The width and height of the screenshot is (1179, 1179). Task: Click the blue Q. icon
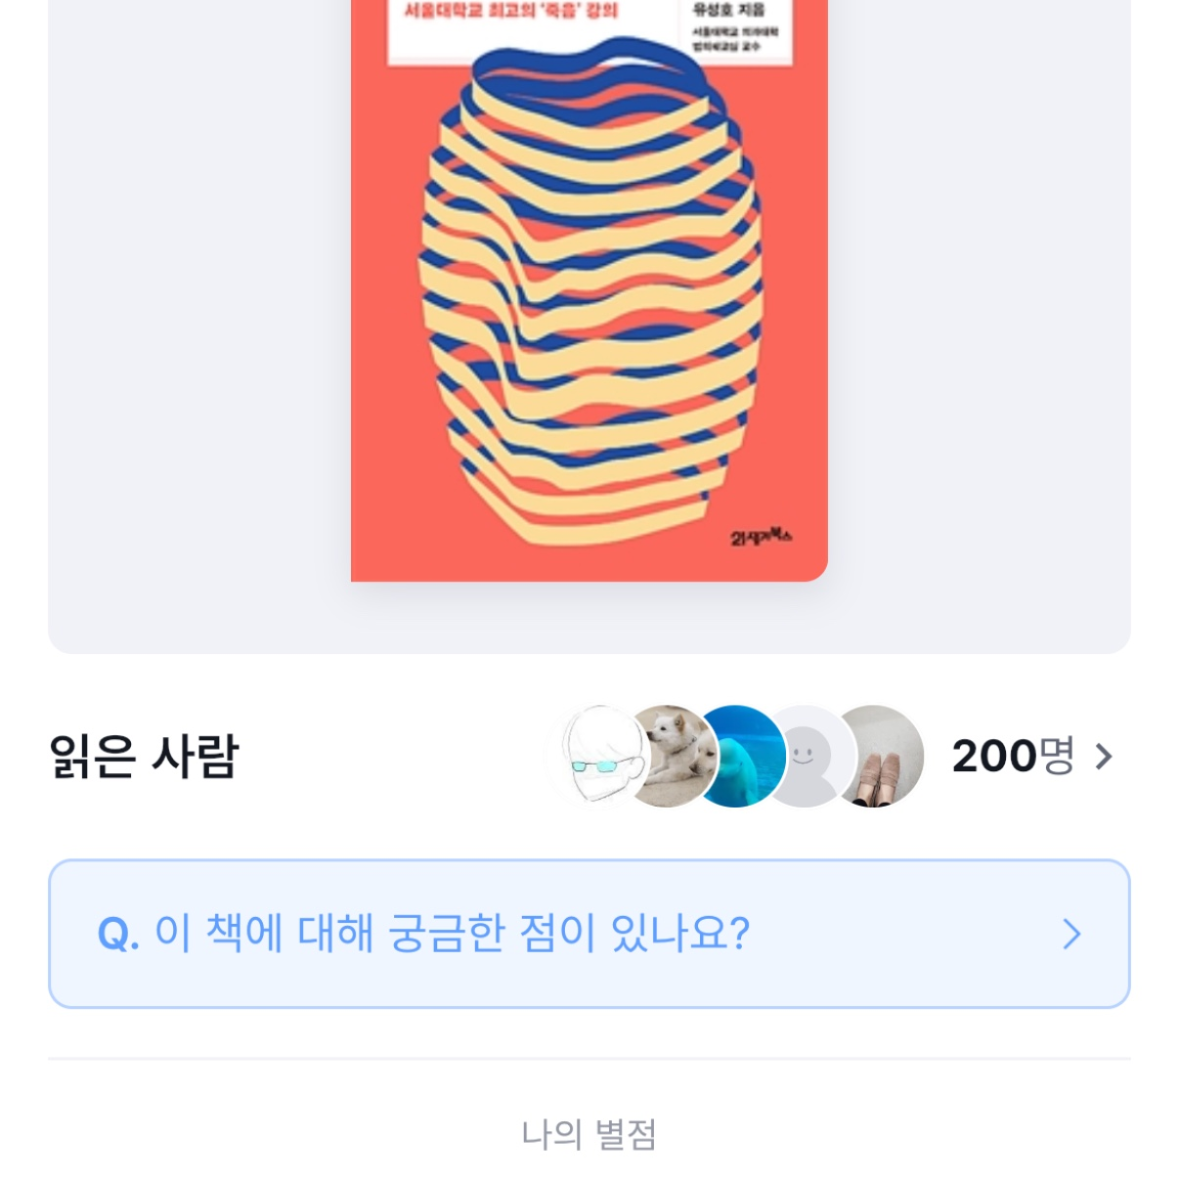(x=118, y=935)
